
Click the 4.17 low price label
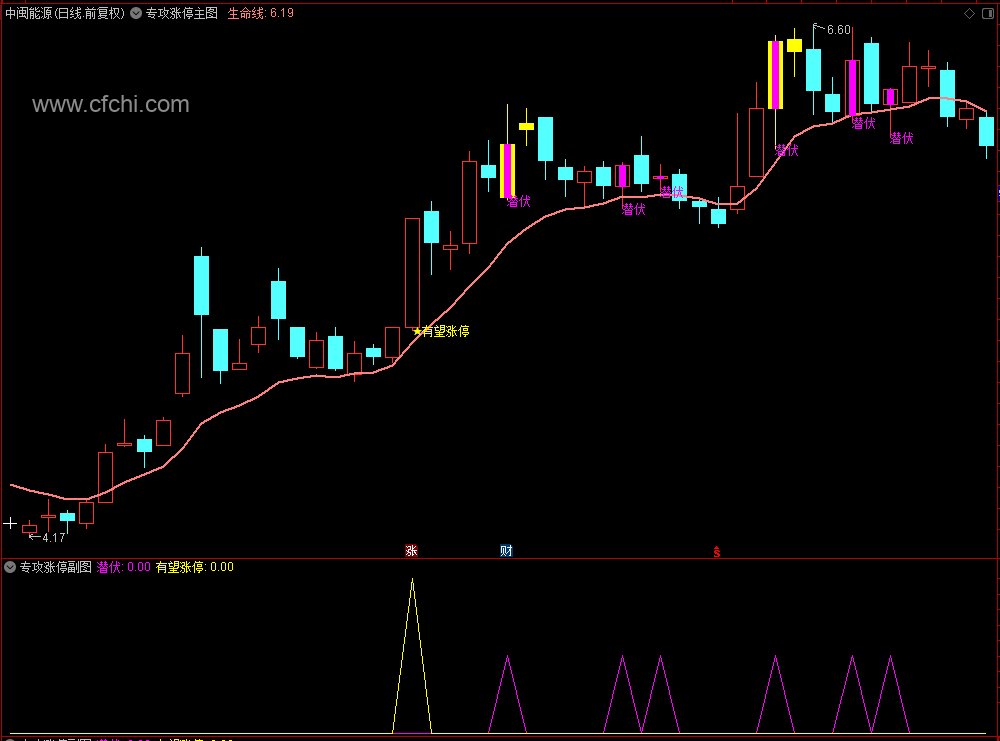54,538
